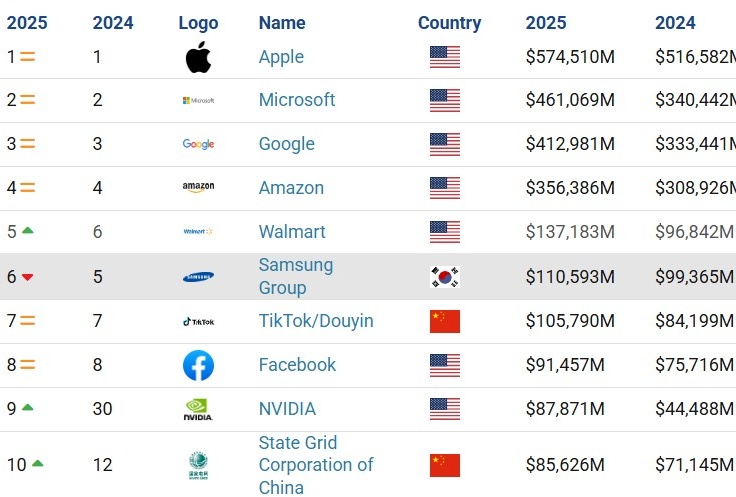736x497 pixels.
Task: Click the China flag in TikTok row
Action: click(445, 321)
